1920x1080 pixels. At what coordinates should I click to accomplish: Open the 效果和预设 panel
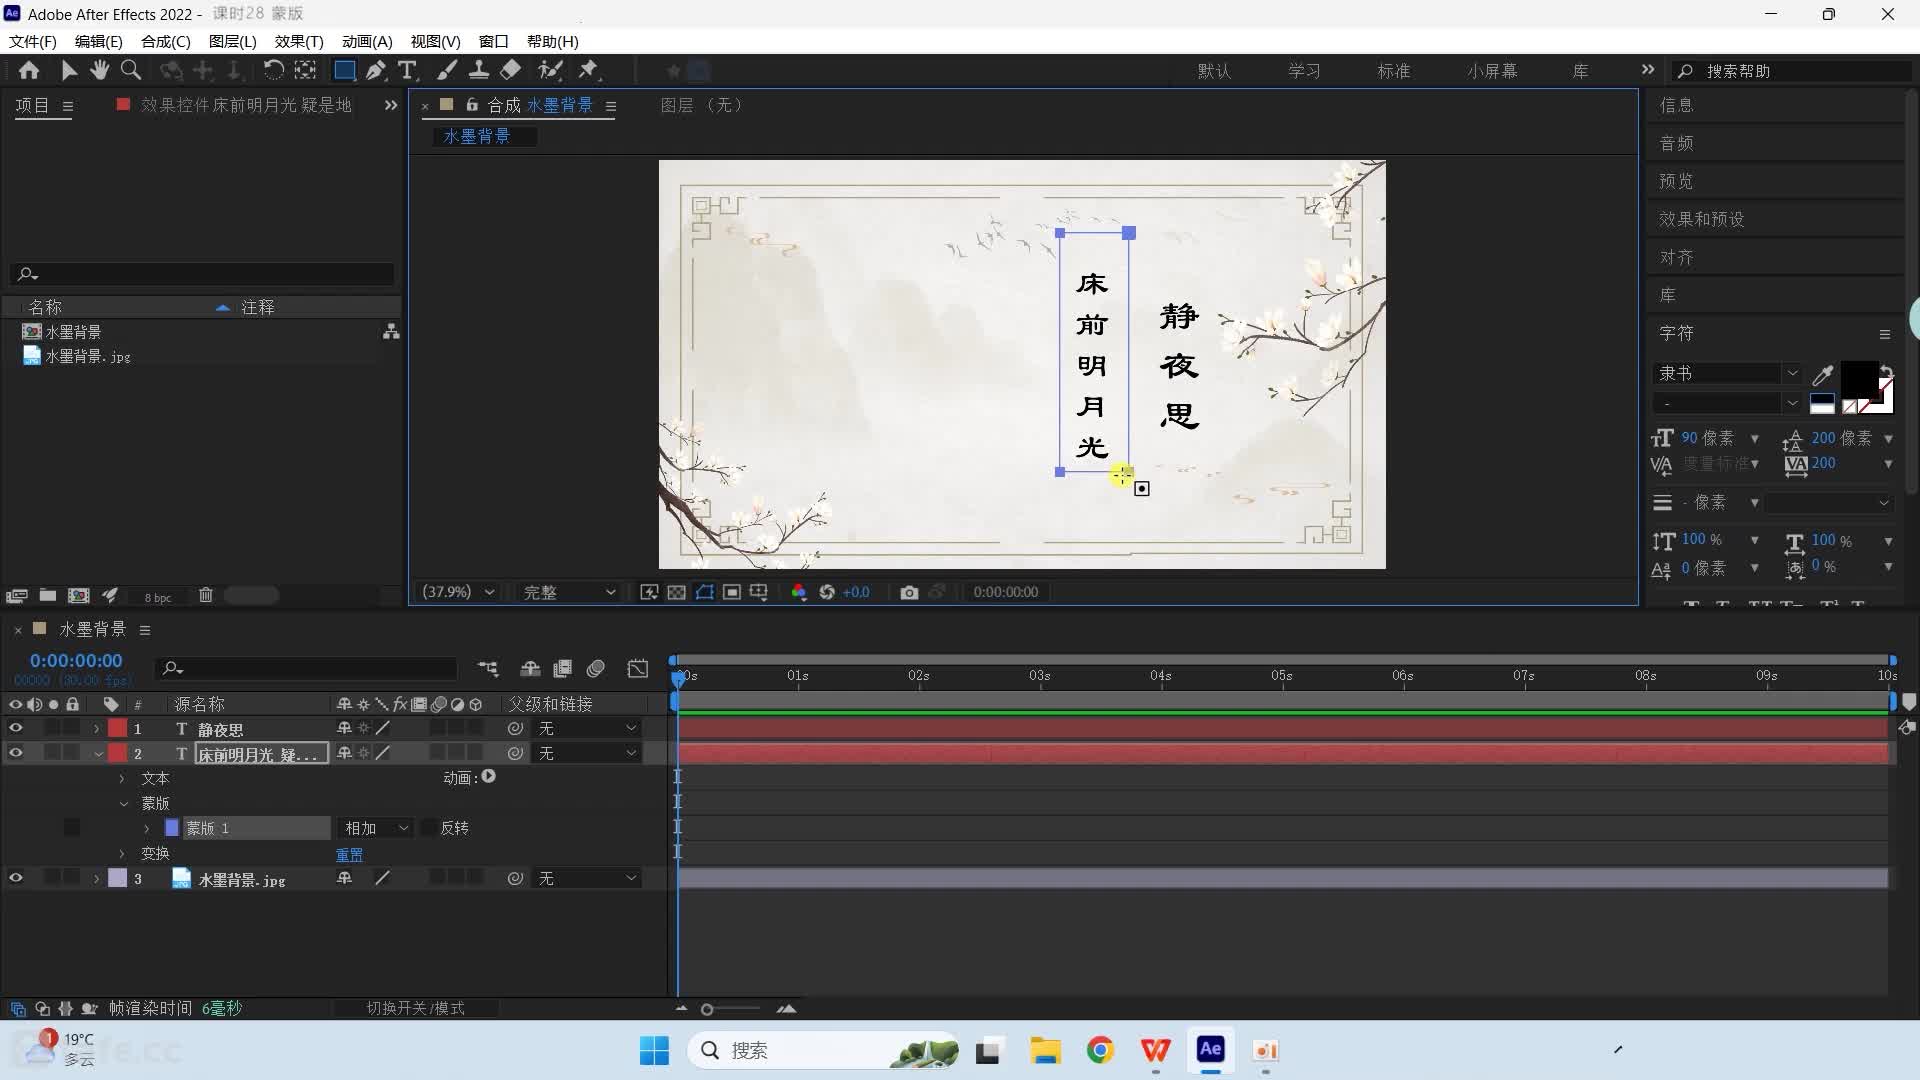point(1701,219)
